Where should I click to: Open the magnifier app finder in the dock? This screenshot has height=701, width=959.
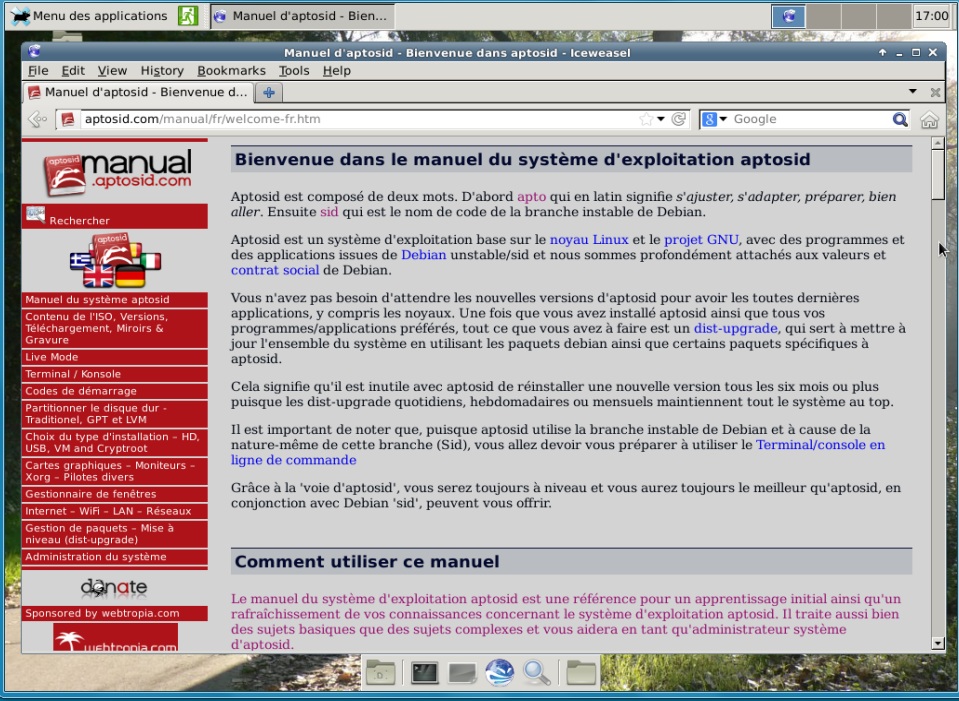coord(537,672)
